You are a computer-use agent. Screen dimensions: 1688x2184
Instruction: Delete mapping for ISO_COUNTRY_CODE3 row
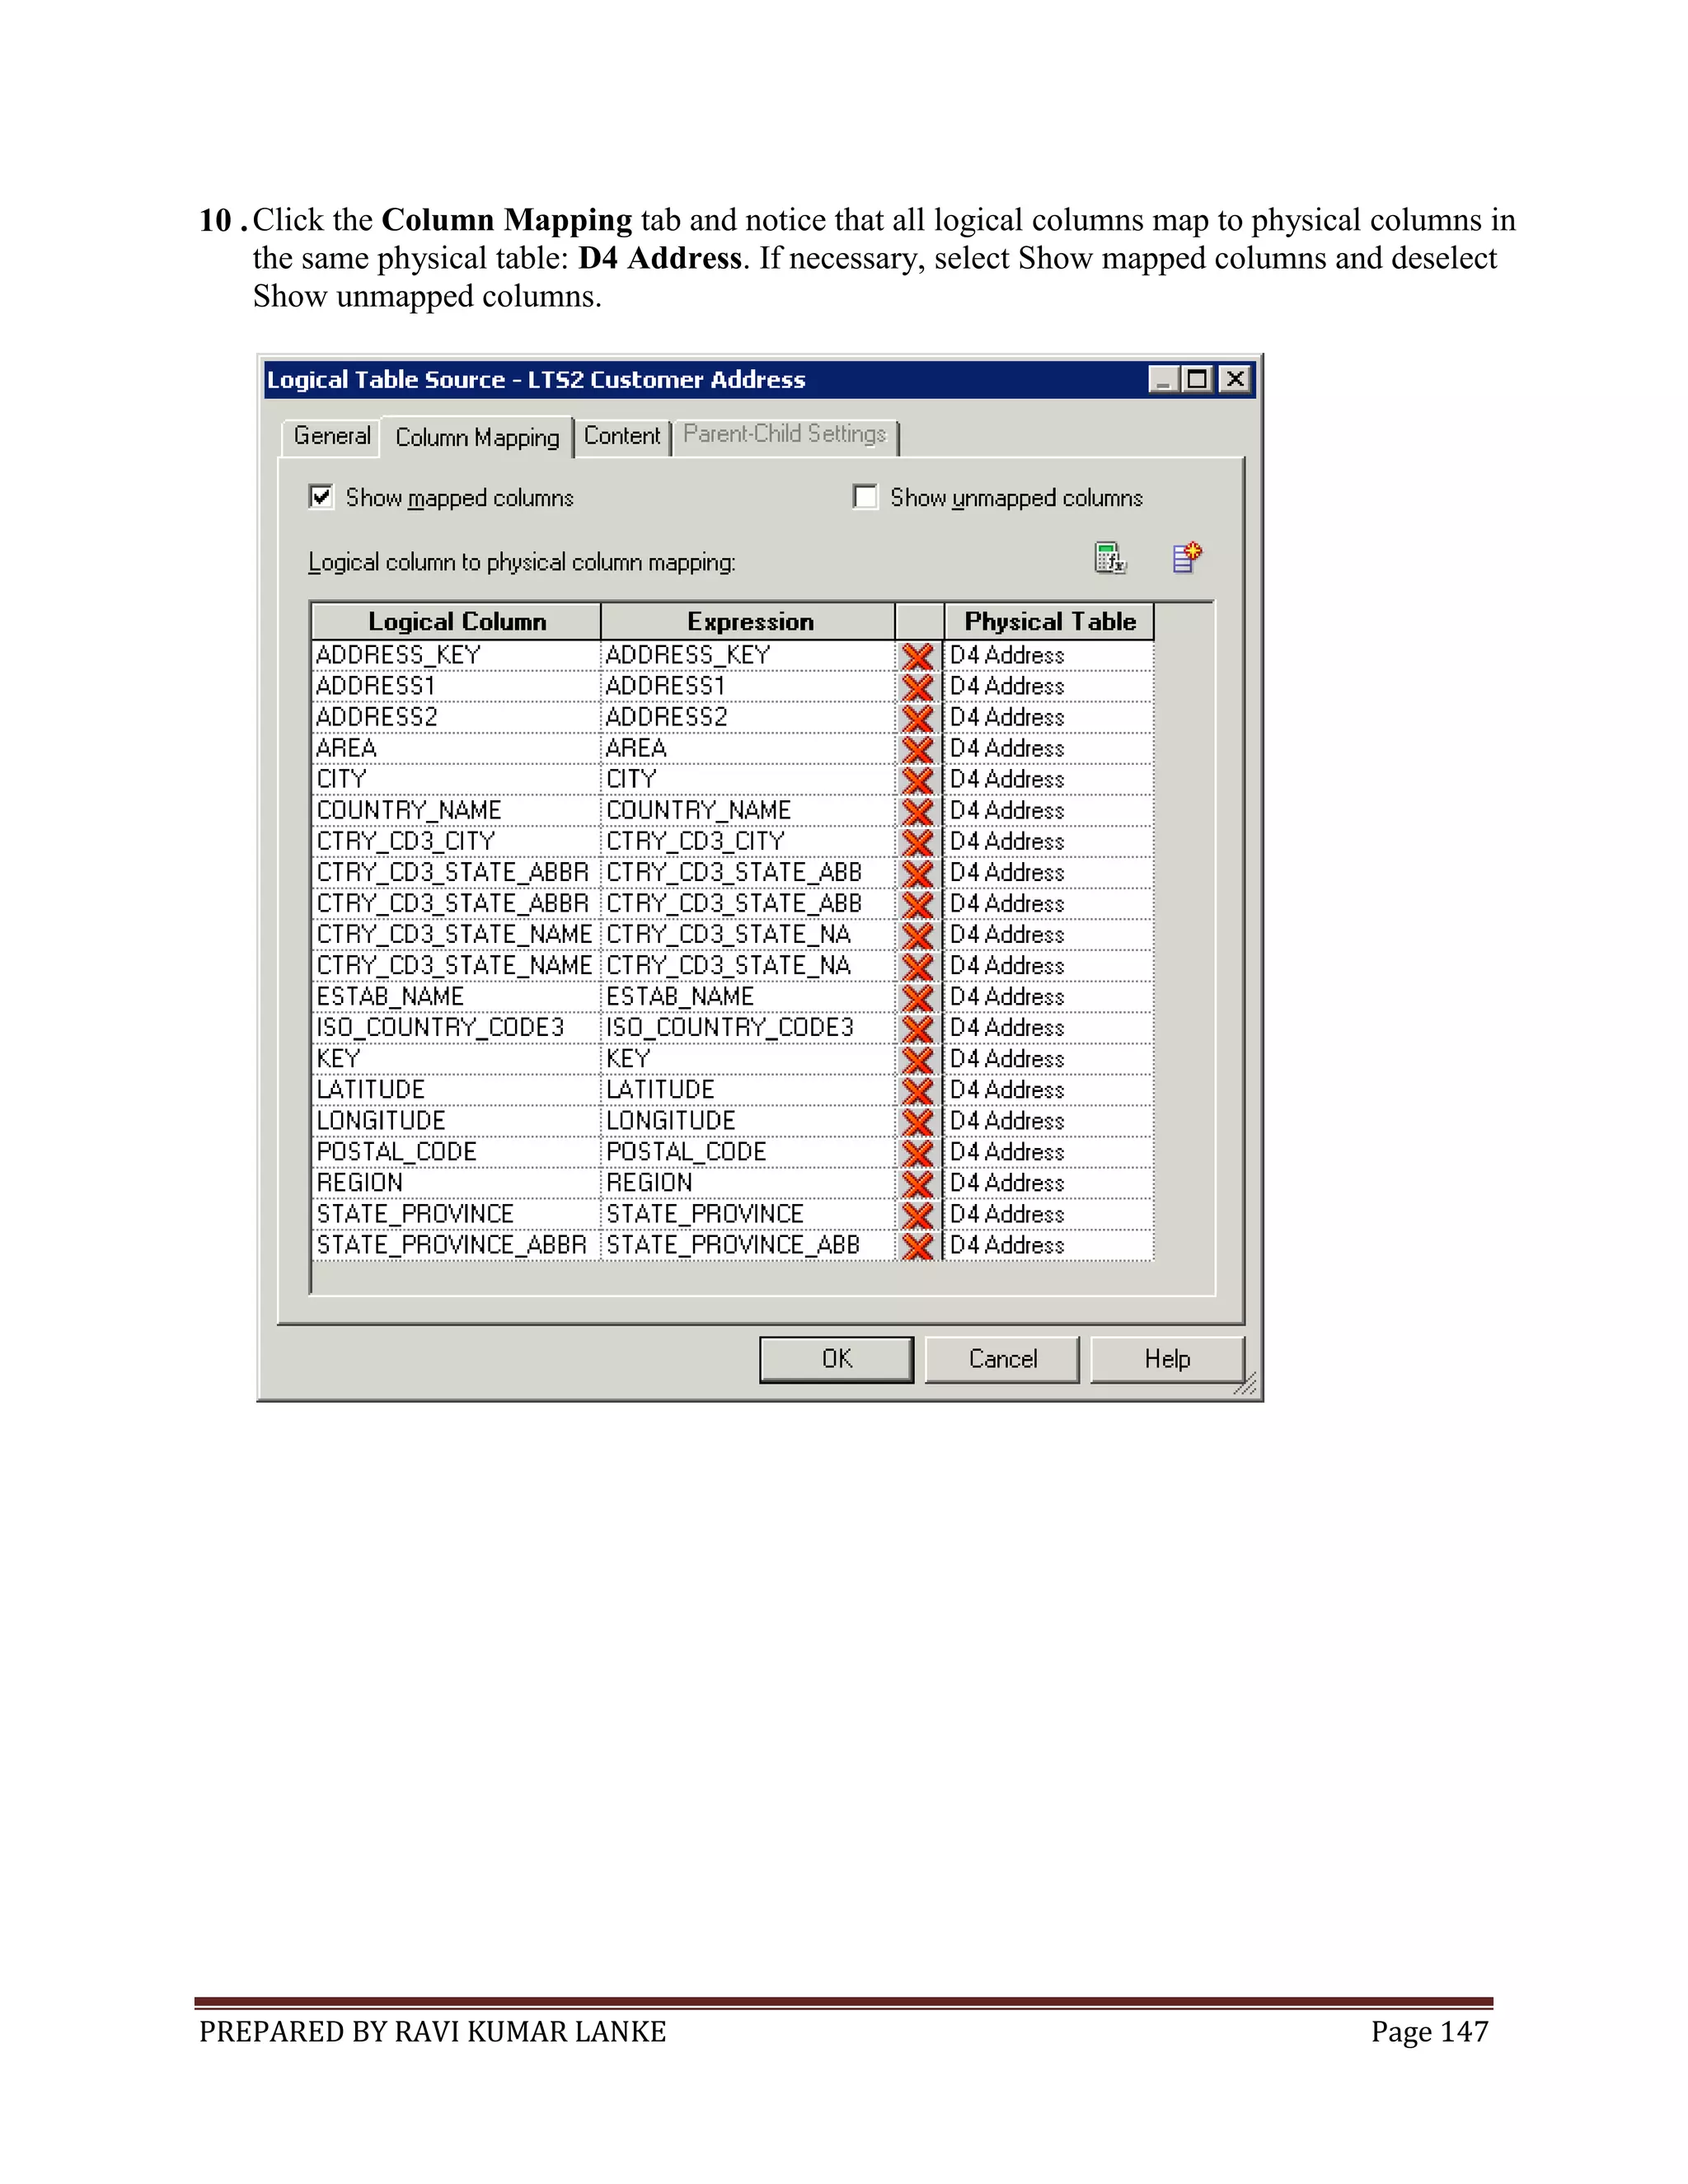click(917, 1028)
